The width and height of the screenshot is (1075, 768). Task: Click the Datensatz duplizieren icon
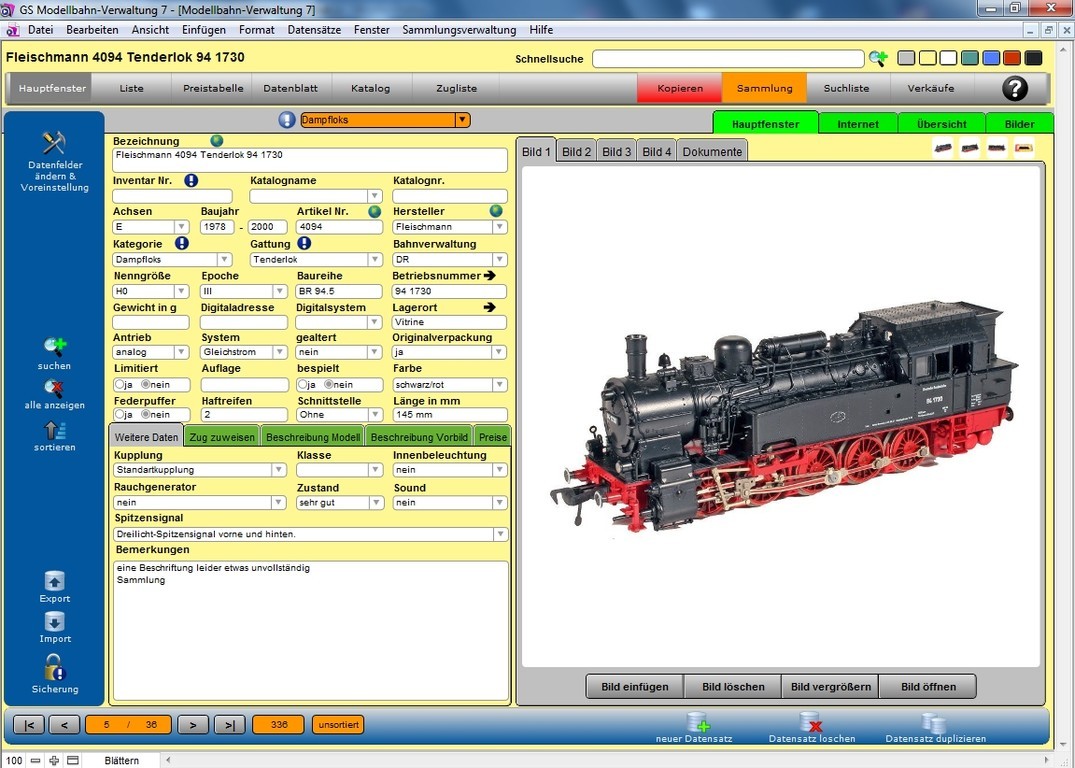point(933,723)
